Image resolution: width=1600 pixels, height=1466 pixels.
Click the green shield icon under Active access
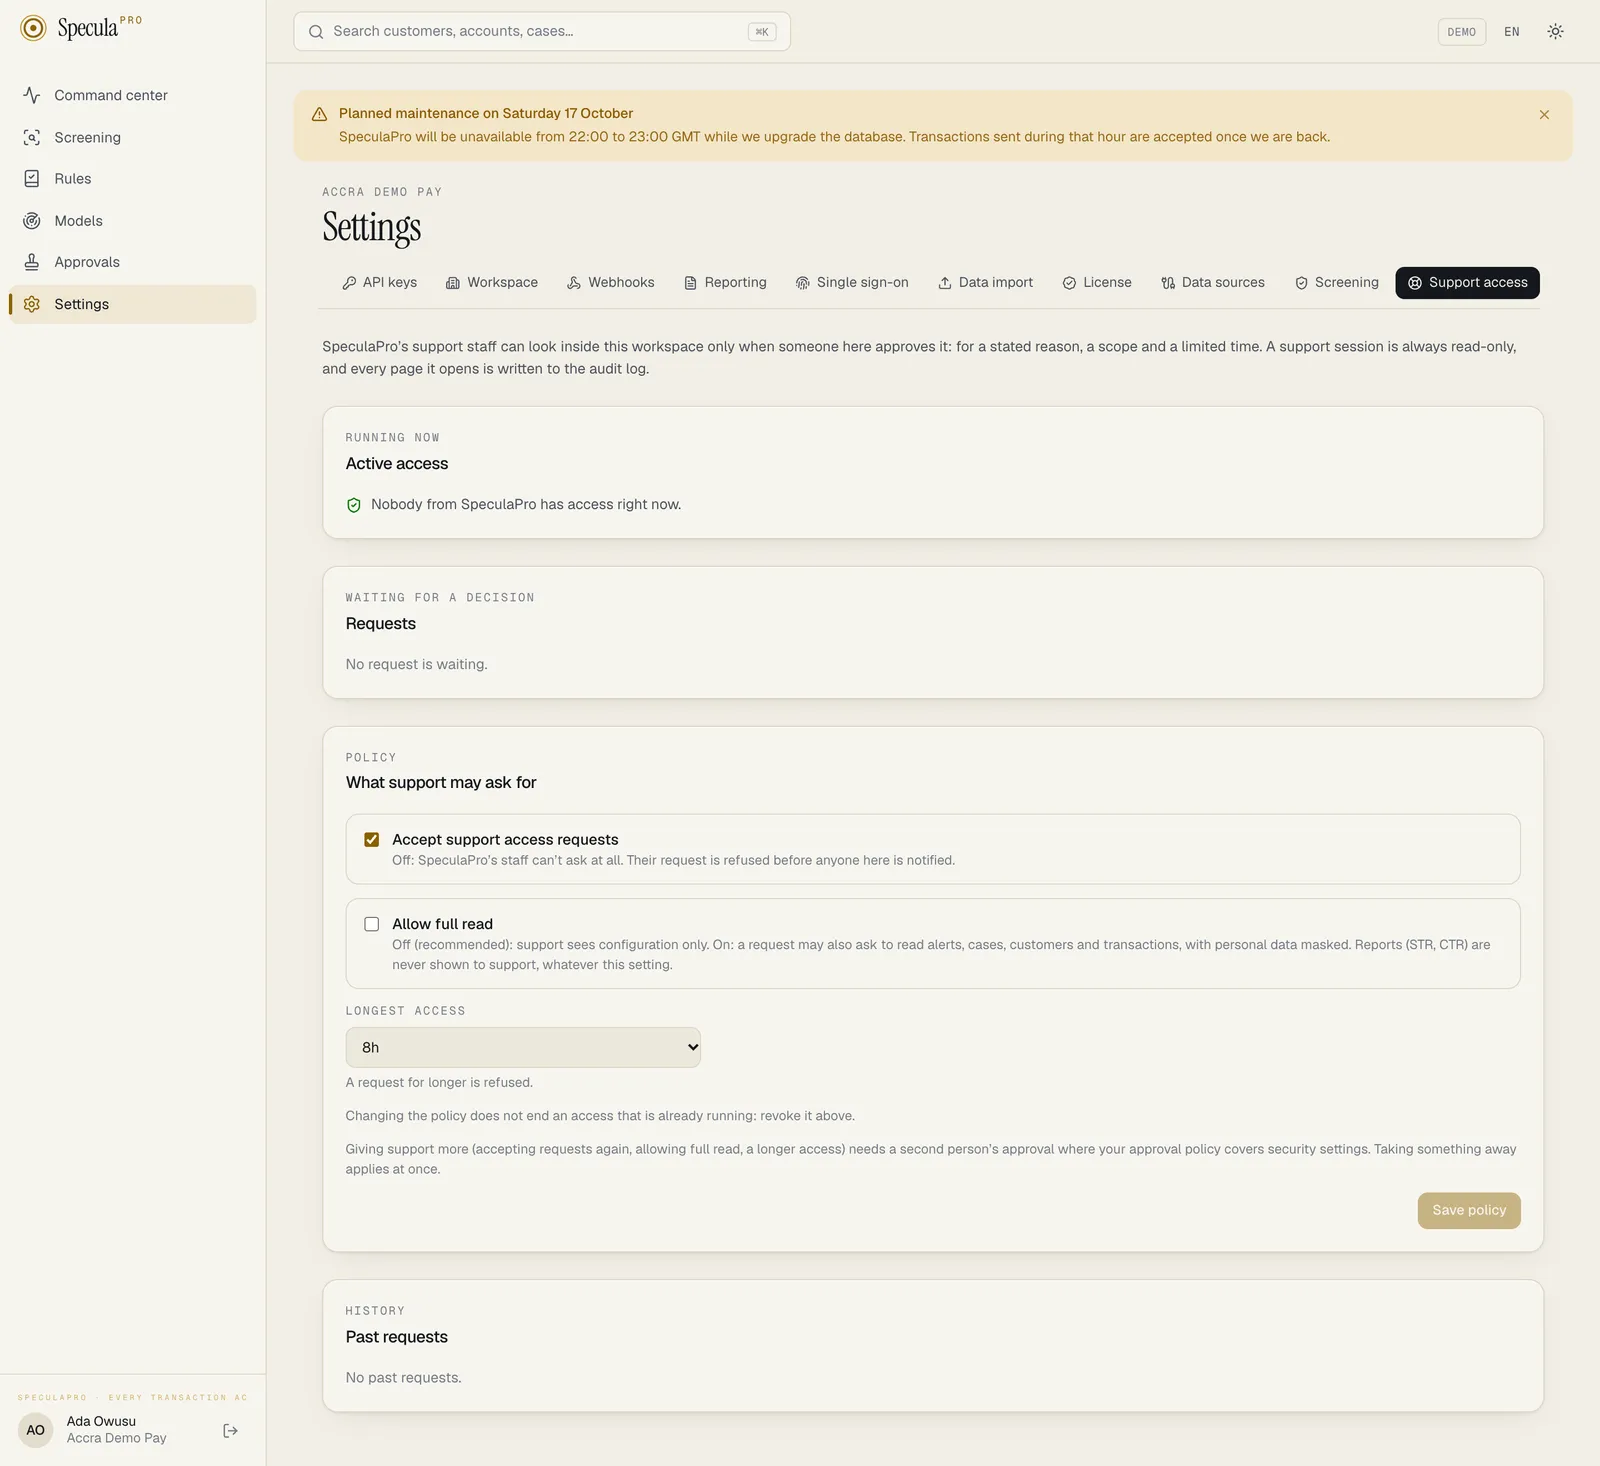click(353, 505)
